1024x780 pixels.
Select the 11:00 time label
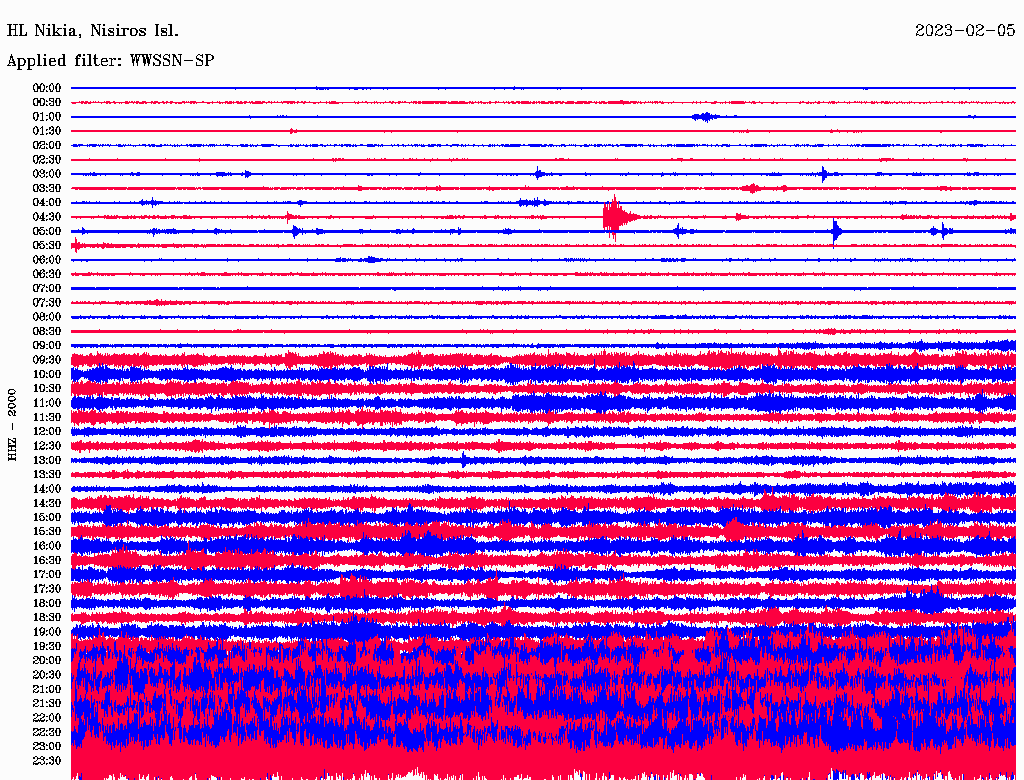46,402
